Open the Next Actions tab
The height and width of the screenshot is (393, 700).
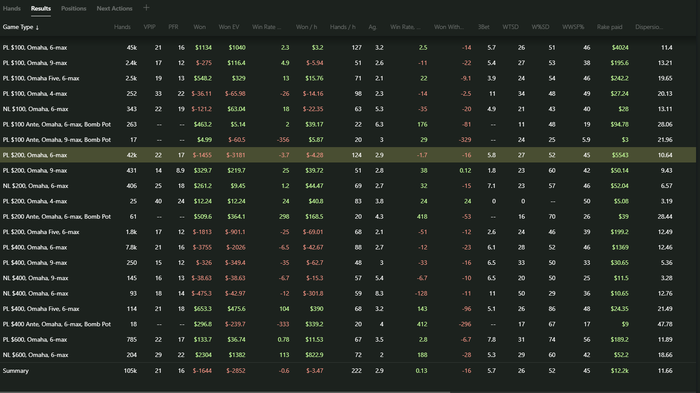tap(114, 8)
